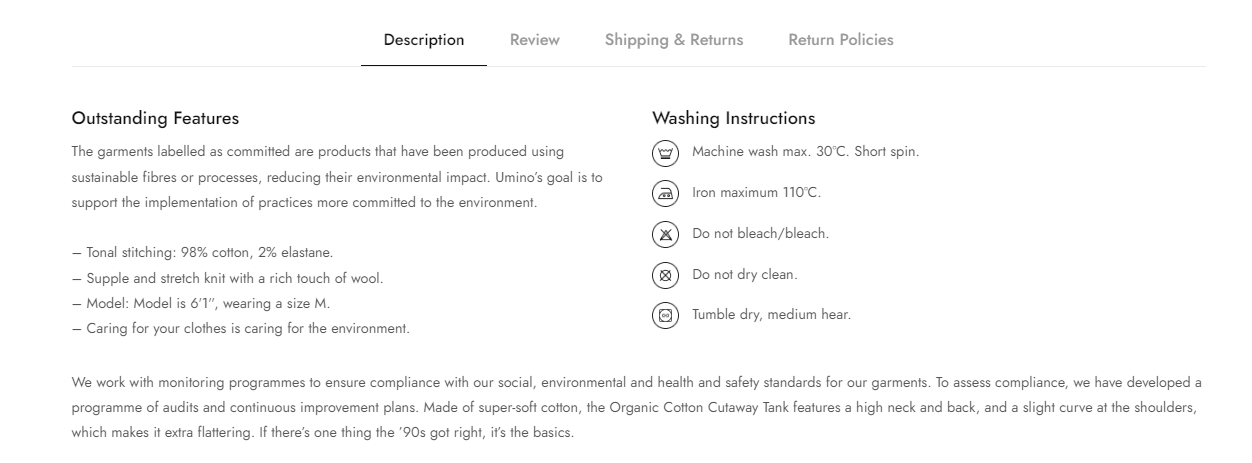This screenshot has width=1252, height=463.
Task: Click the 'Do not dry clean' text
Action: pos(745,274)
